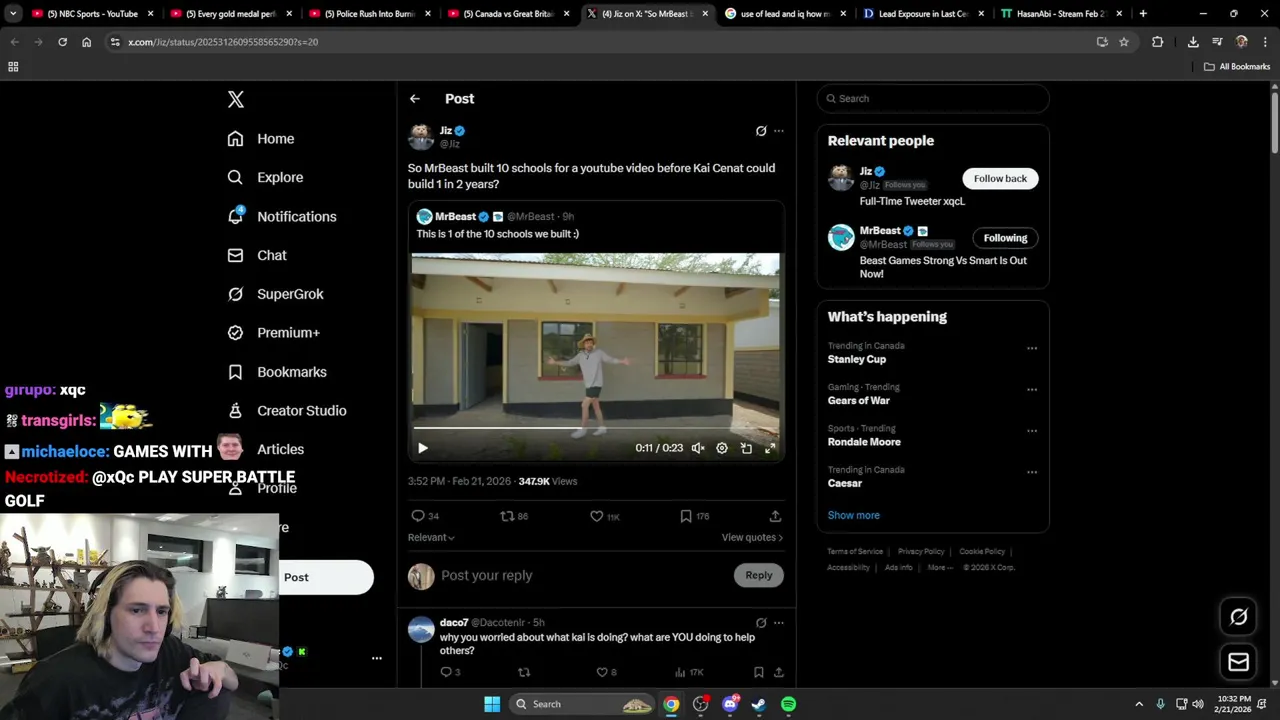Open more options for Rondale Moore trend

(1032, 431)
